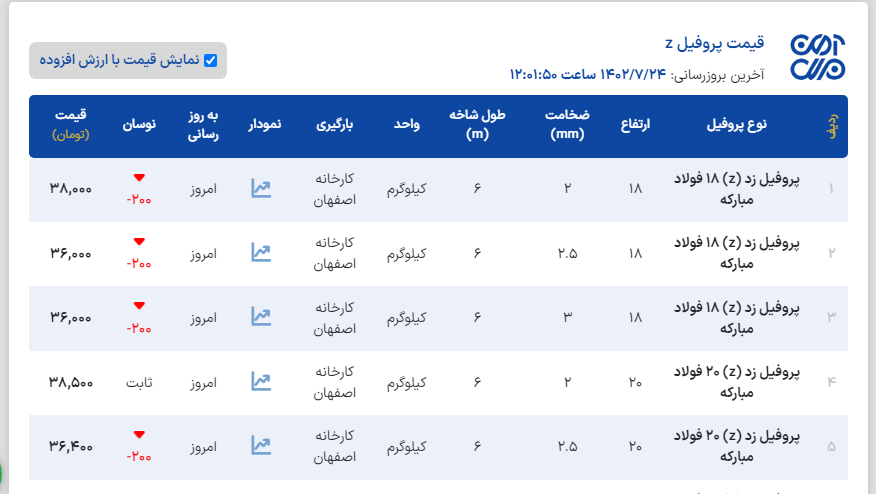Click the Ahan Online logo icon
876x494 pixels.
[818, 57]
